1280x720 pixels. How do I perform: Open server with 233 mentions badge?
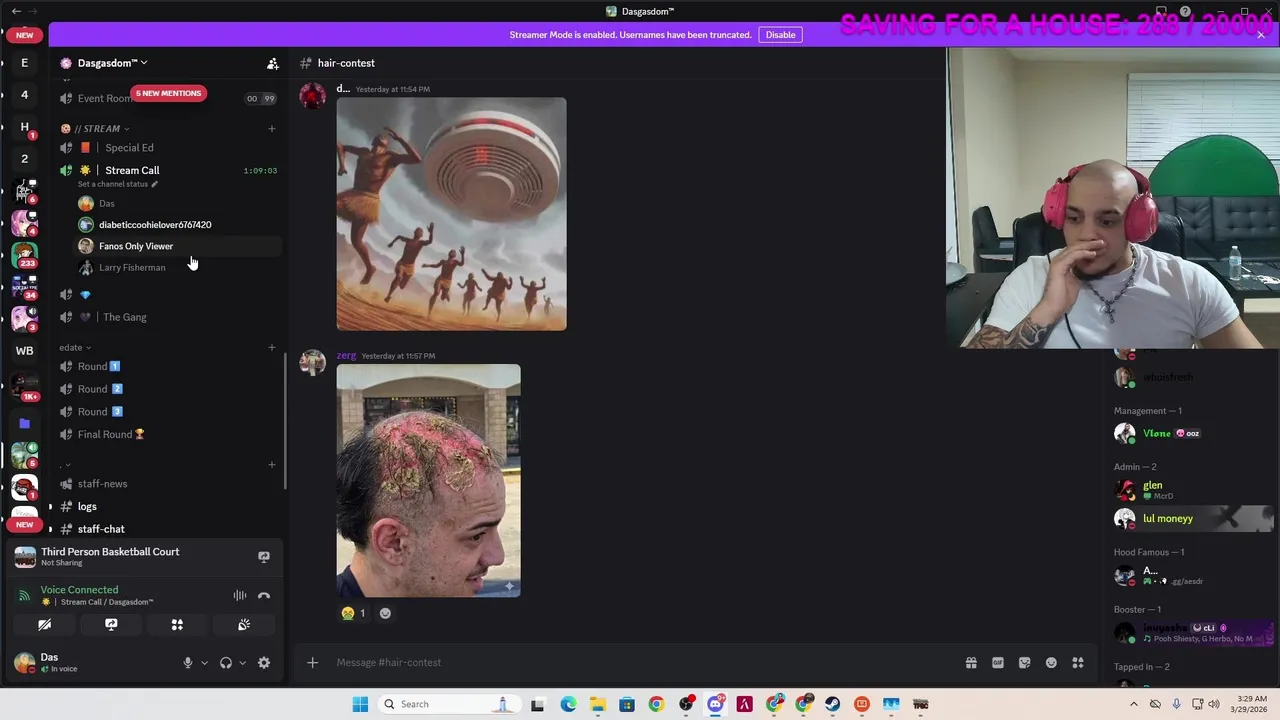(x=24, y=255)
